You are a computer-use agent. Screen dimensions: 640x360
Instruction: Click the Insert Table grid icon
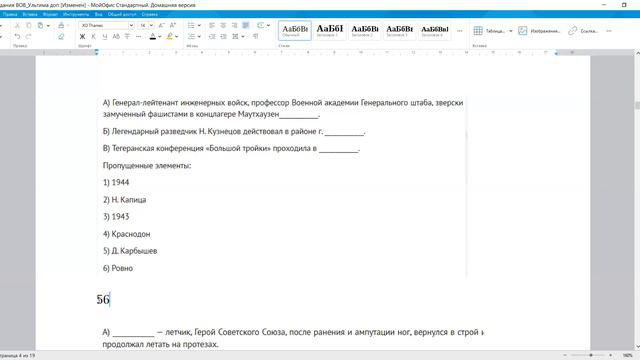click(x=478, y=31)
